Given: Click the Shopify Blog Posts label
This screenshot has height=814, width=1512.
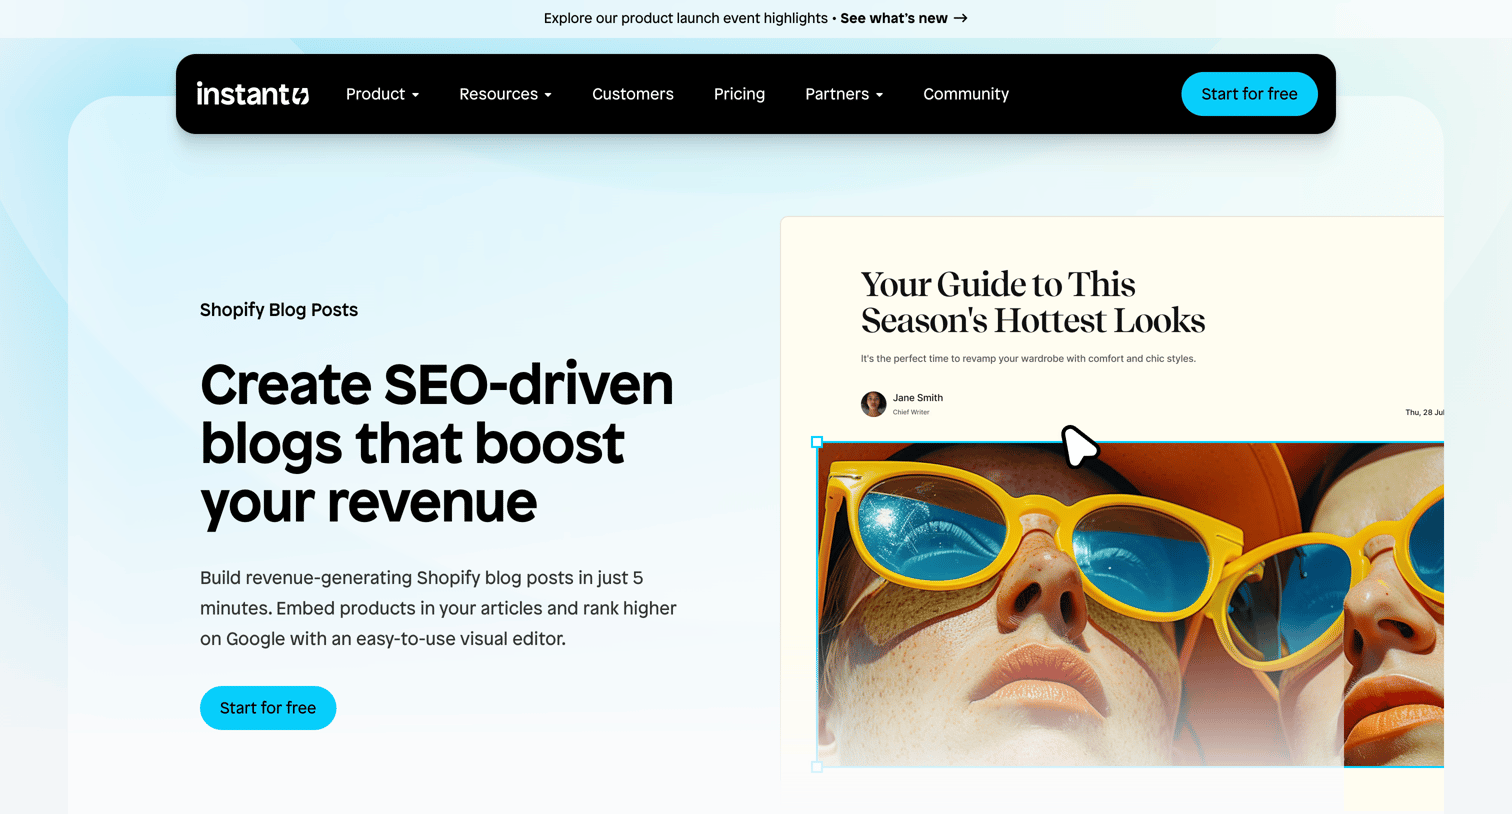Looking at the screenshot, I should [279, 310].
